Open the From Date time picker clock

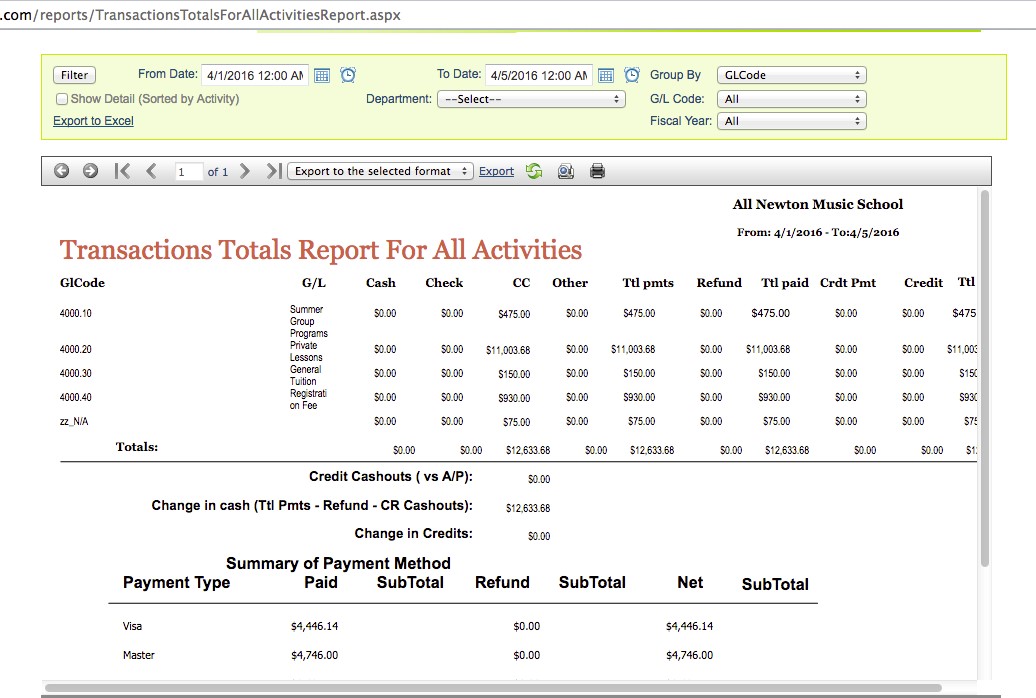click(348, 75)
